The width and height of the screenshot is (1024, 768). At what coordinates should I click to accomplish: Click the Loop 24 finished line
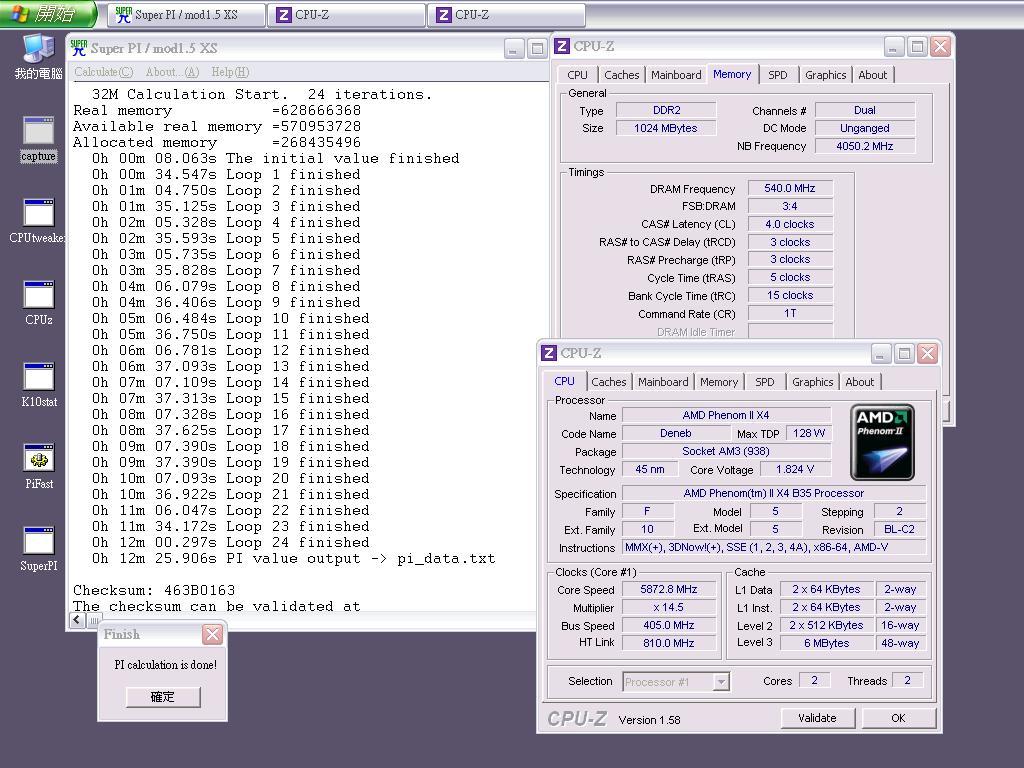coord(231,543)
